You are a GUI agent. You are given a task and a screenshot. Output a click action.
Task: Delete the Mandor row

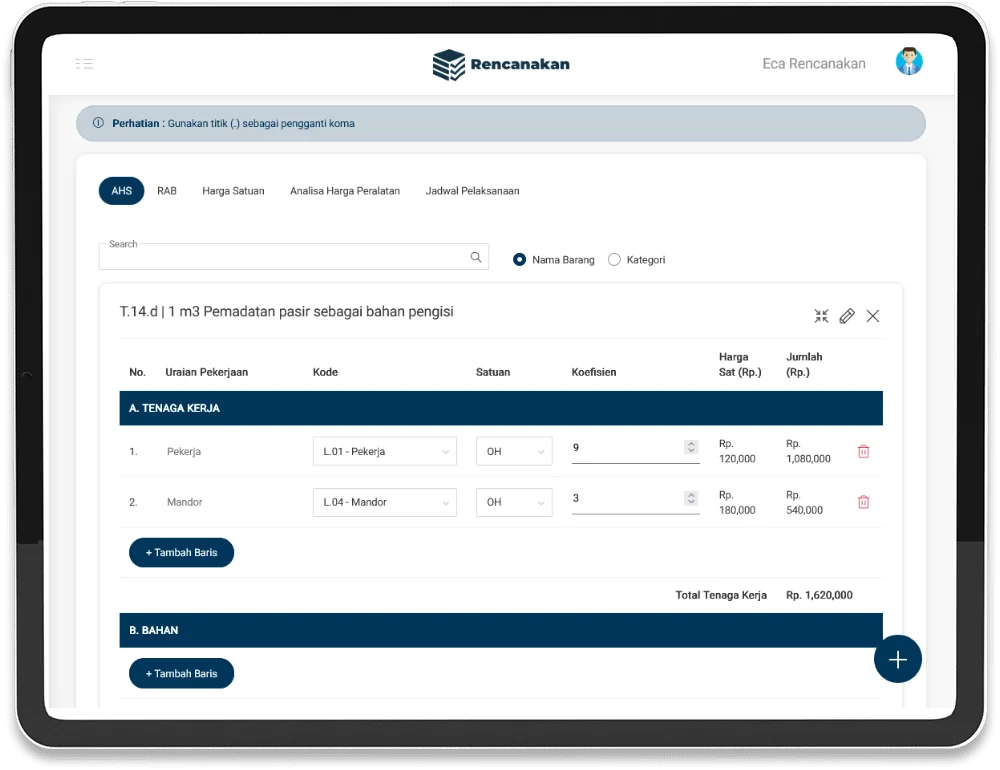click(864, 502)
